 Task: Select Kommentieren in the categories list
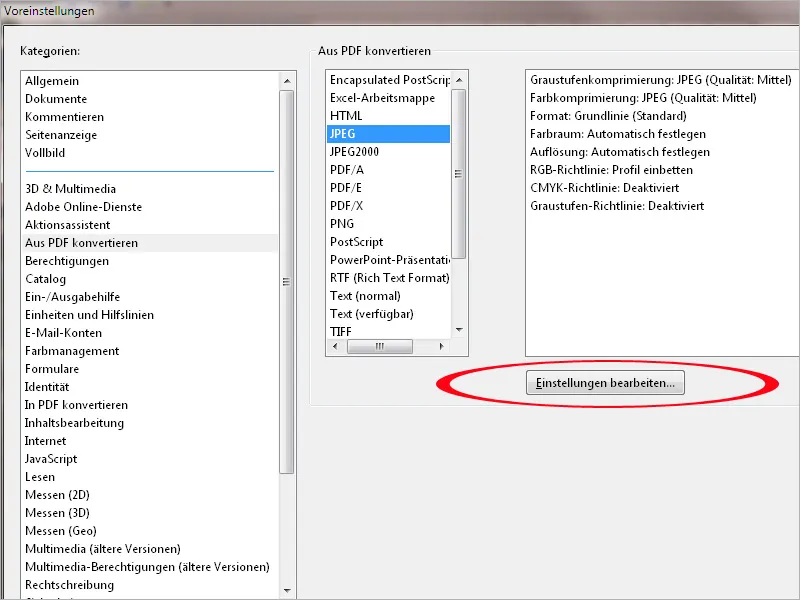pyautogui.click(x=64, y=116)
